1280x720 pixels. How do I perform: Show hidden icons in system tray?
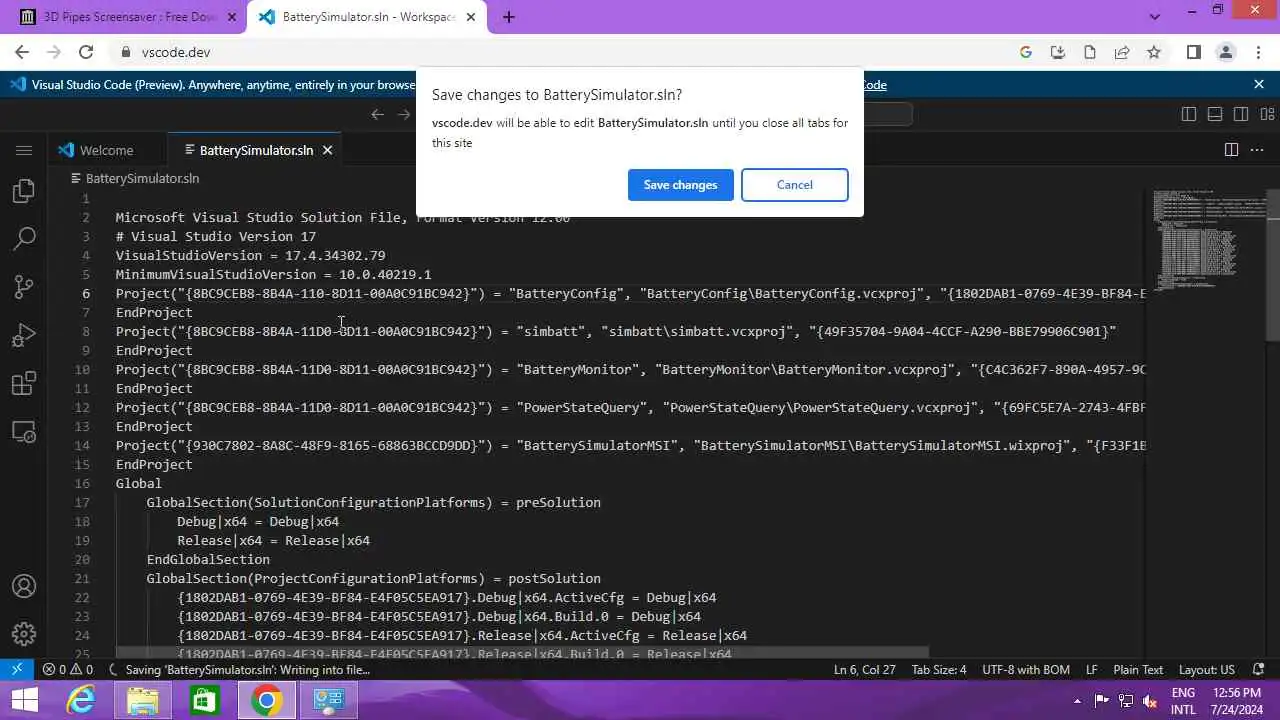pyautogui.click(x=1077, y=700)
